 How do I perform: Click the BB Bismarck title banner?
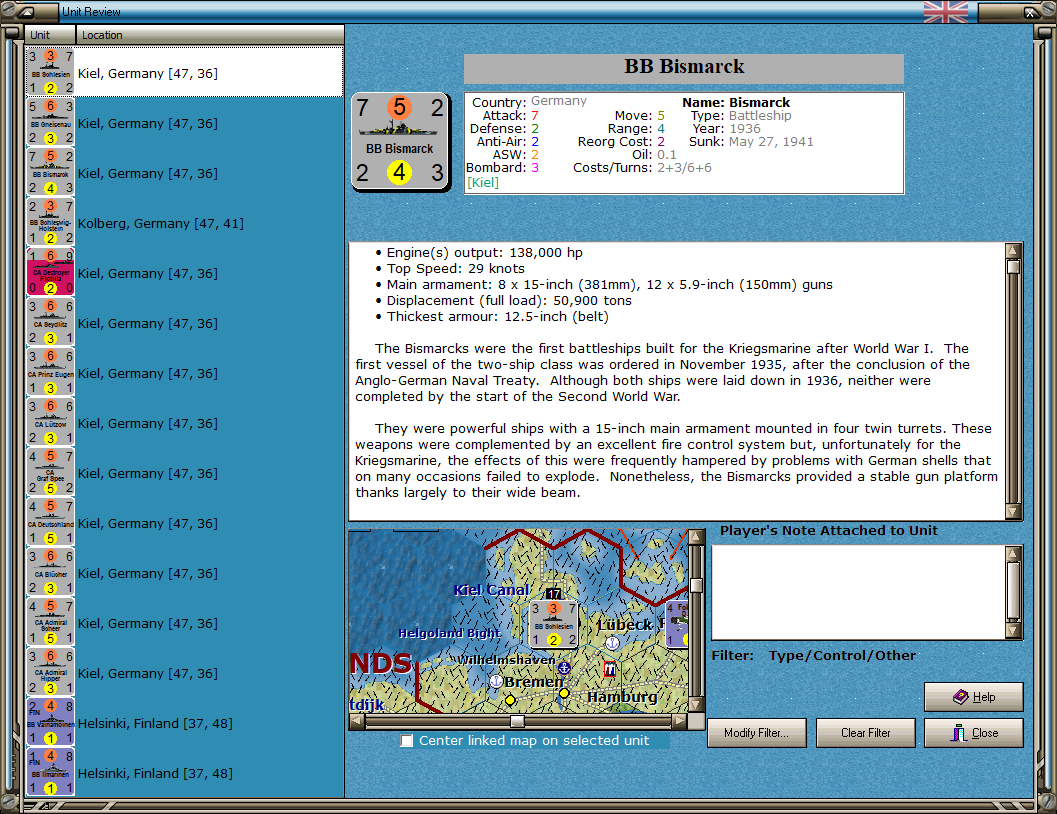click(684, 68)
